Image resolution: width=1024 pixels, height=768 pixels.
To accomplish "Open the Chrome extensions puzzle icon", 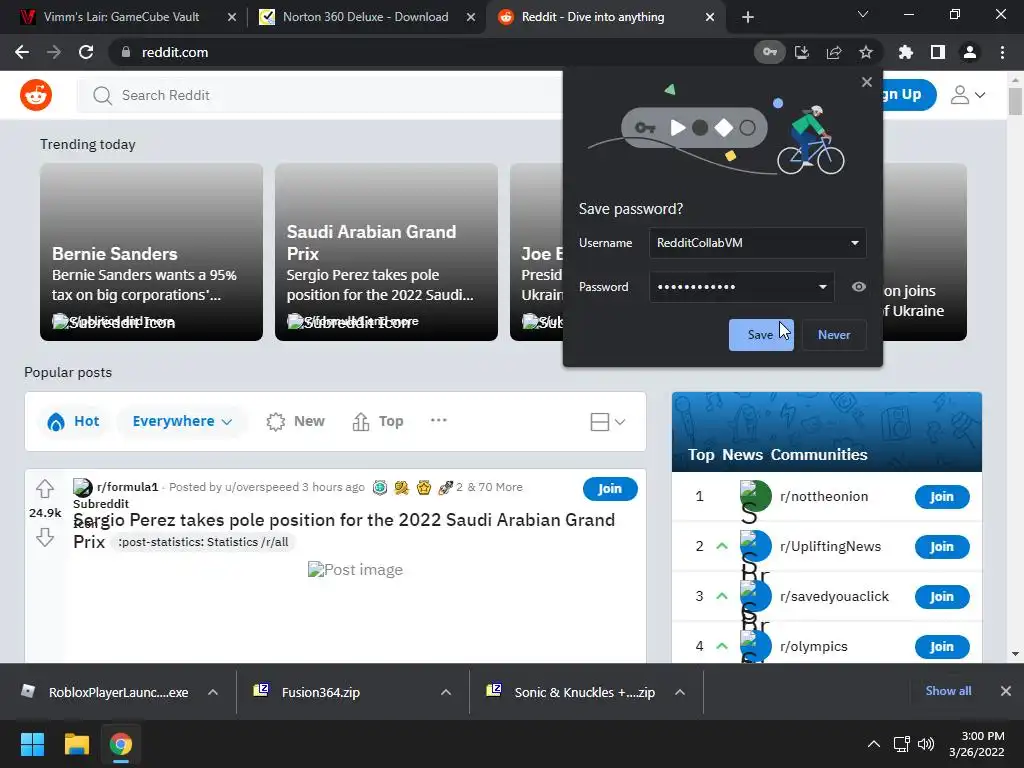I will pyautogui.click(x=906, y=52).
